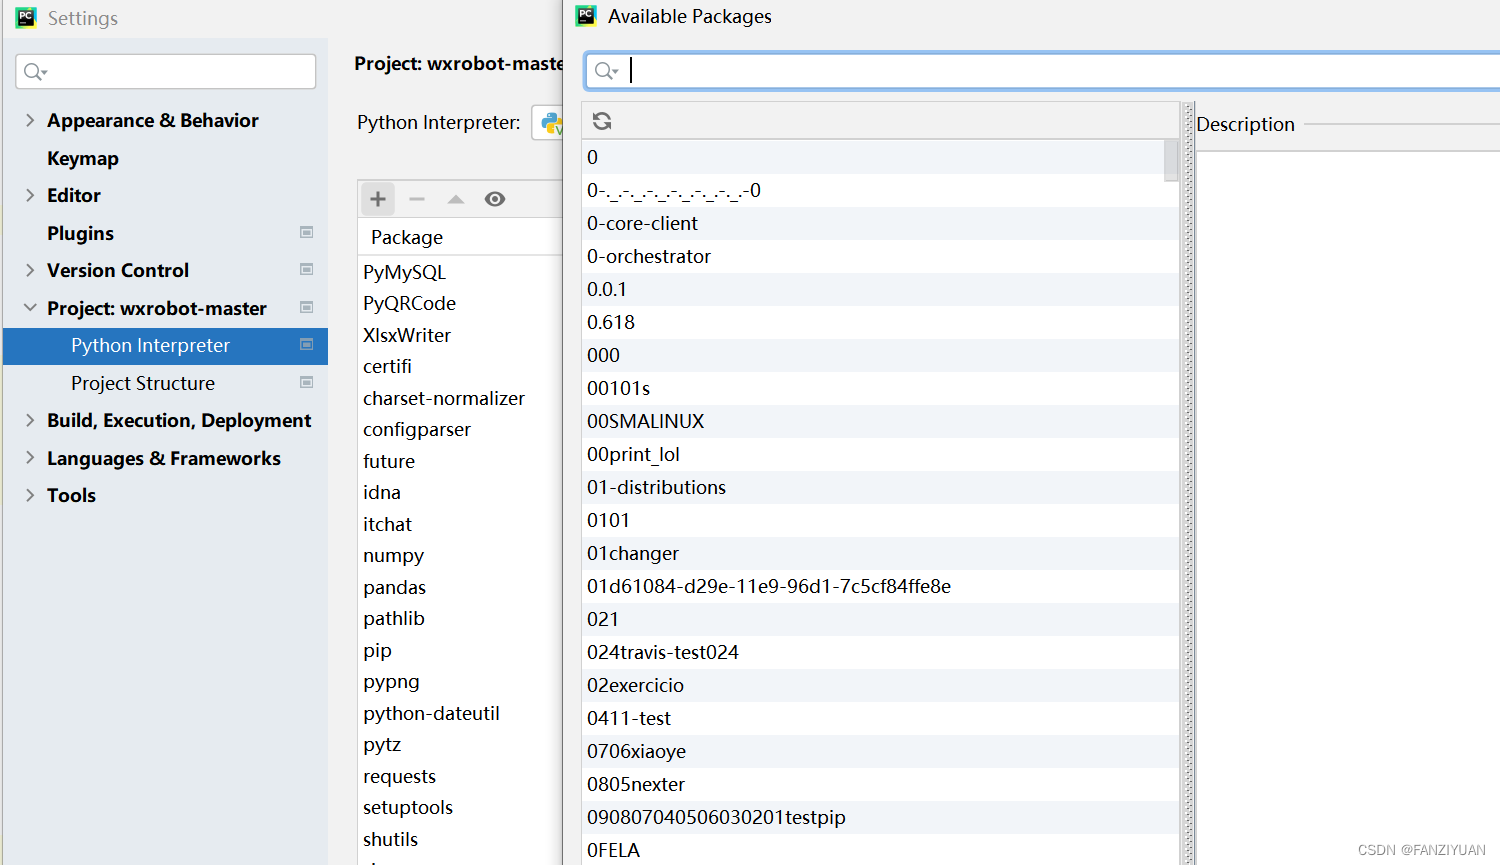
Task: Expand Version Control settings section
Action: pos(30,270)
